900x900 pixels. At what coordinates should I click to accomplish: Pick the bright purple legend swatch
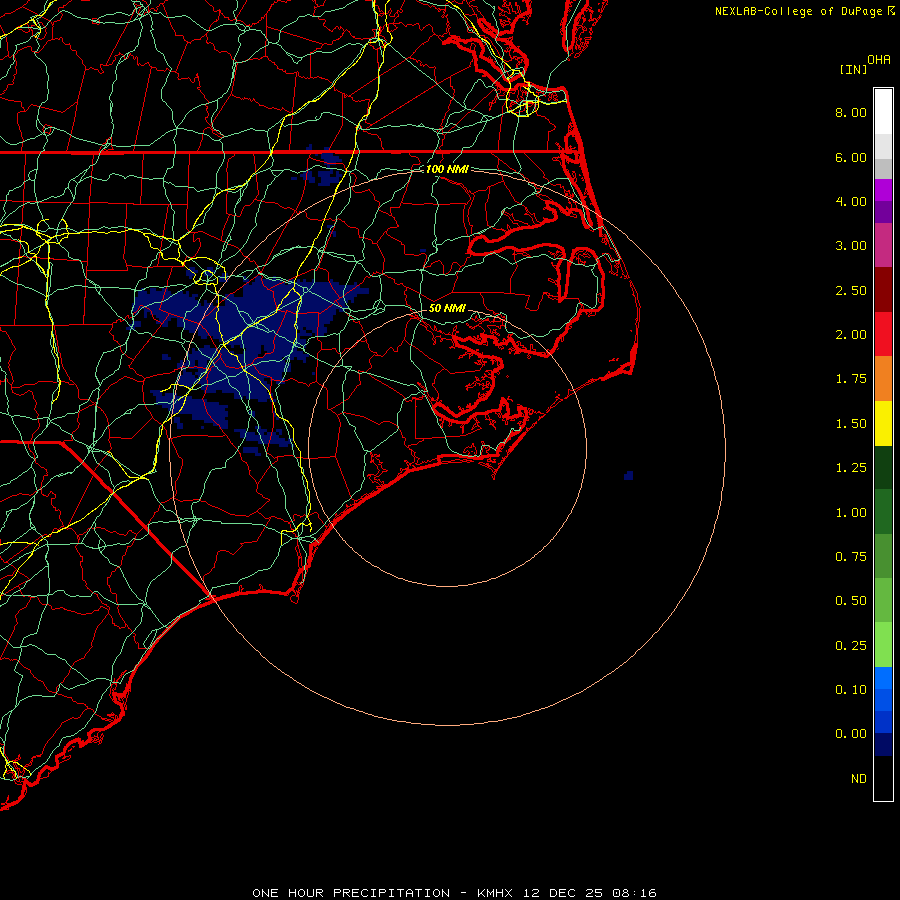[x=883, y=190]
